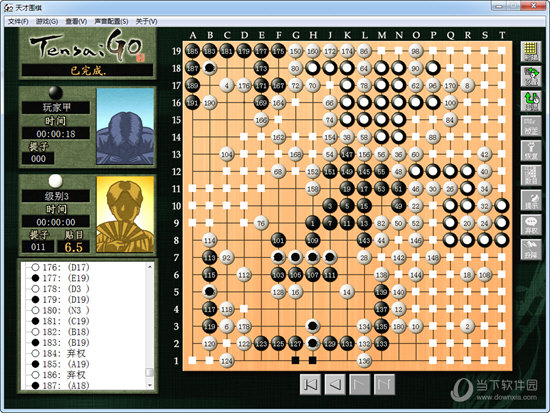Click the move list scrollbar down arrow
This screenshot has width=550, height=413.
[150, 385]
